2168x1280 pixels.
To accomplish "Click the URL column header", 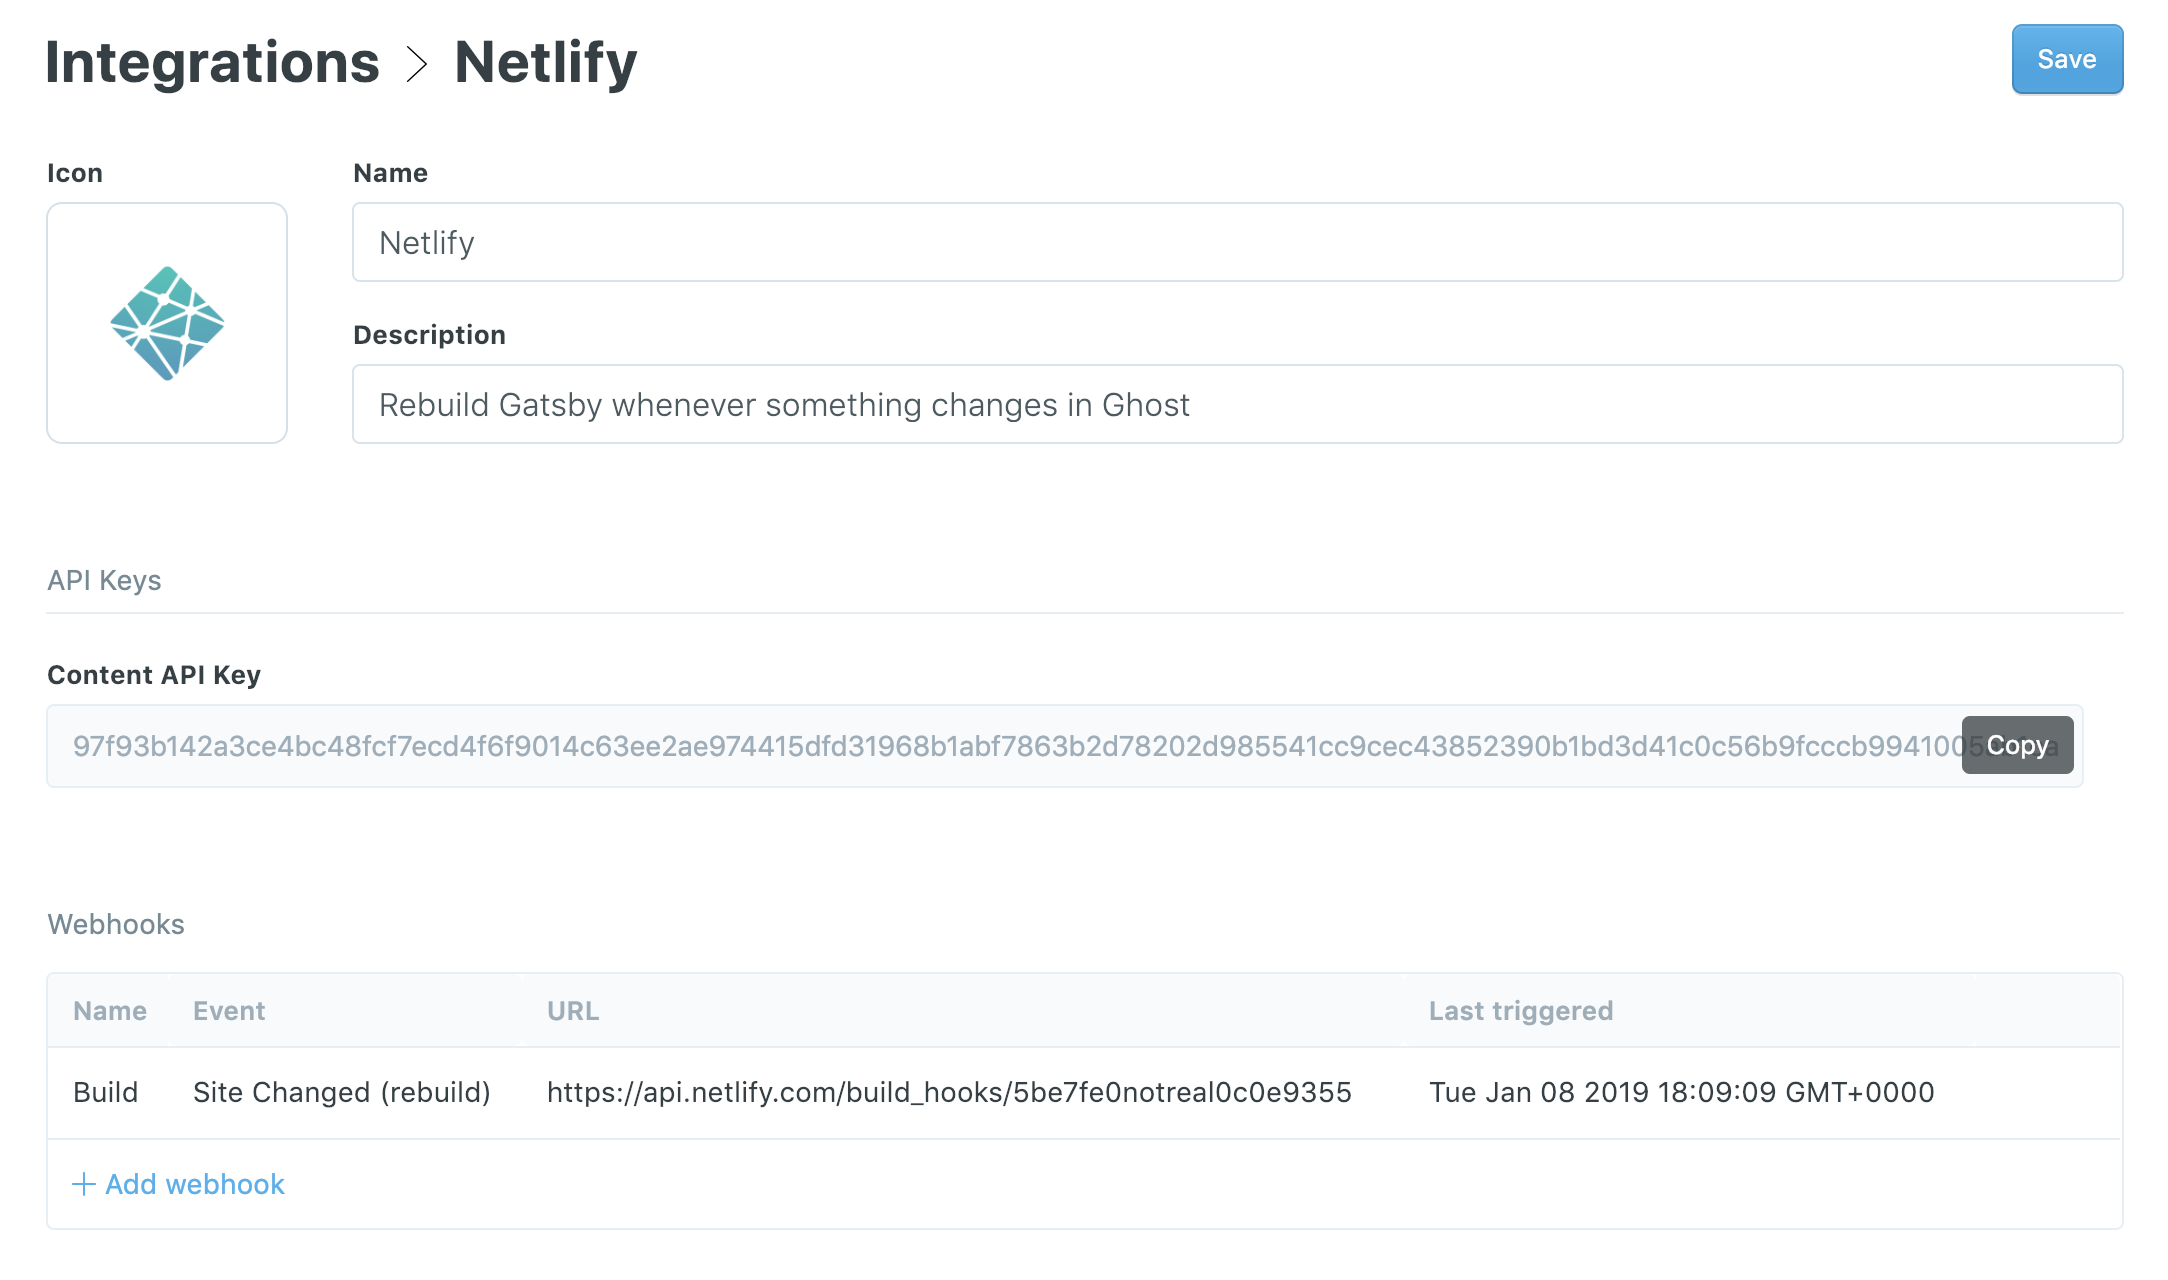I will pos(573,1011).
